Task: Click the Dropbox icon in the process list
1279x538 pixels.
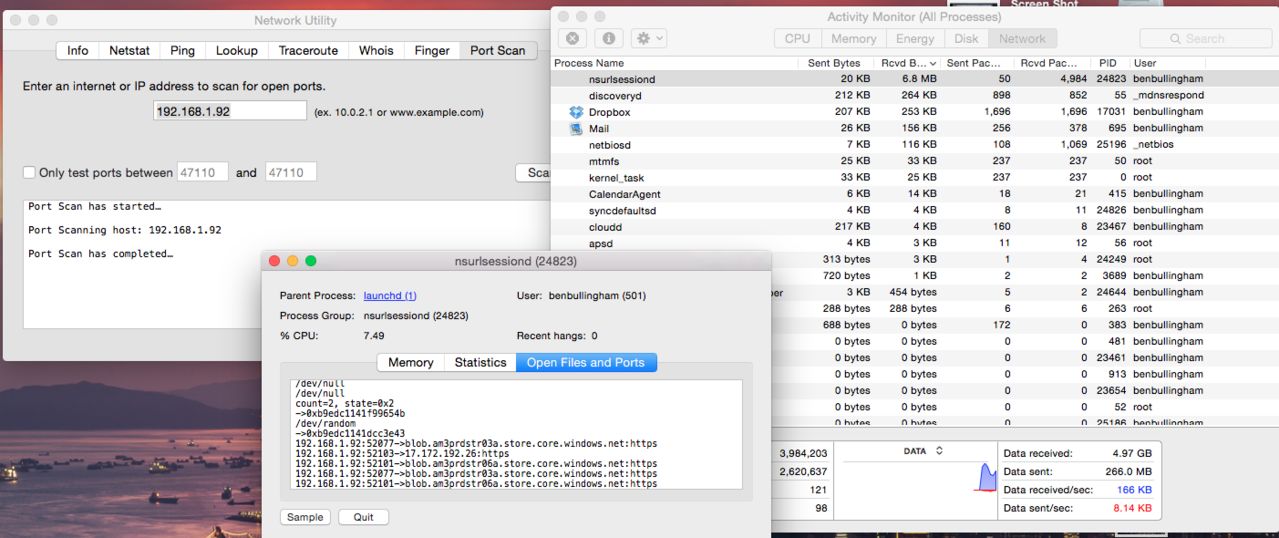Action: point(576,112)
